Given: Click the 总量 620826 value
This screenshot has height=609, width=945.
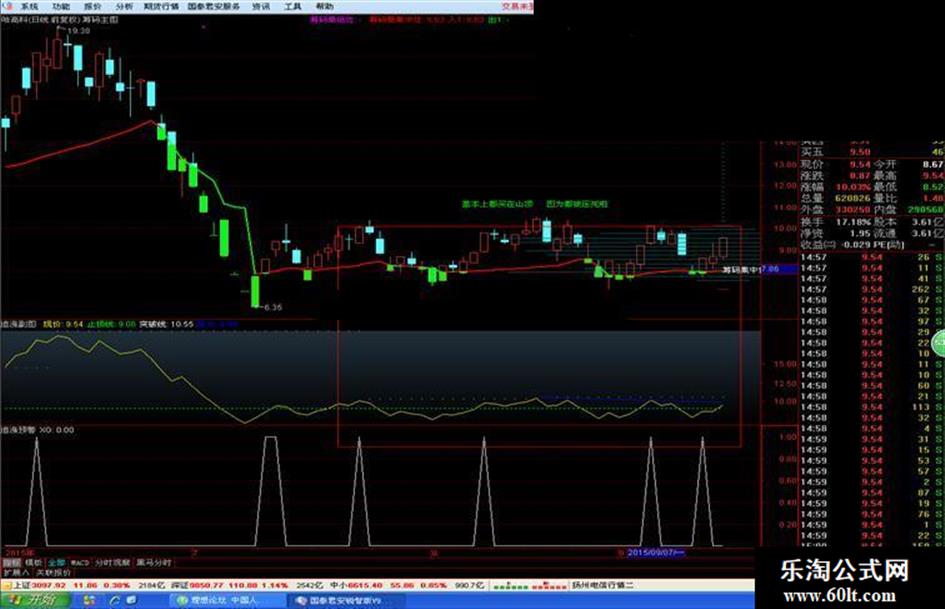Looking at the screenshot, I should click(x=852, y=198).
